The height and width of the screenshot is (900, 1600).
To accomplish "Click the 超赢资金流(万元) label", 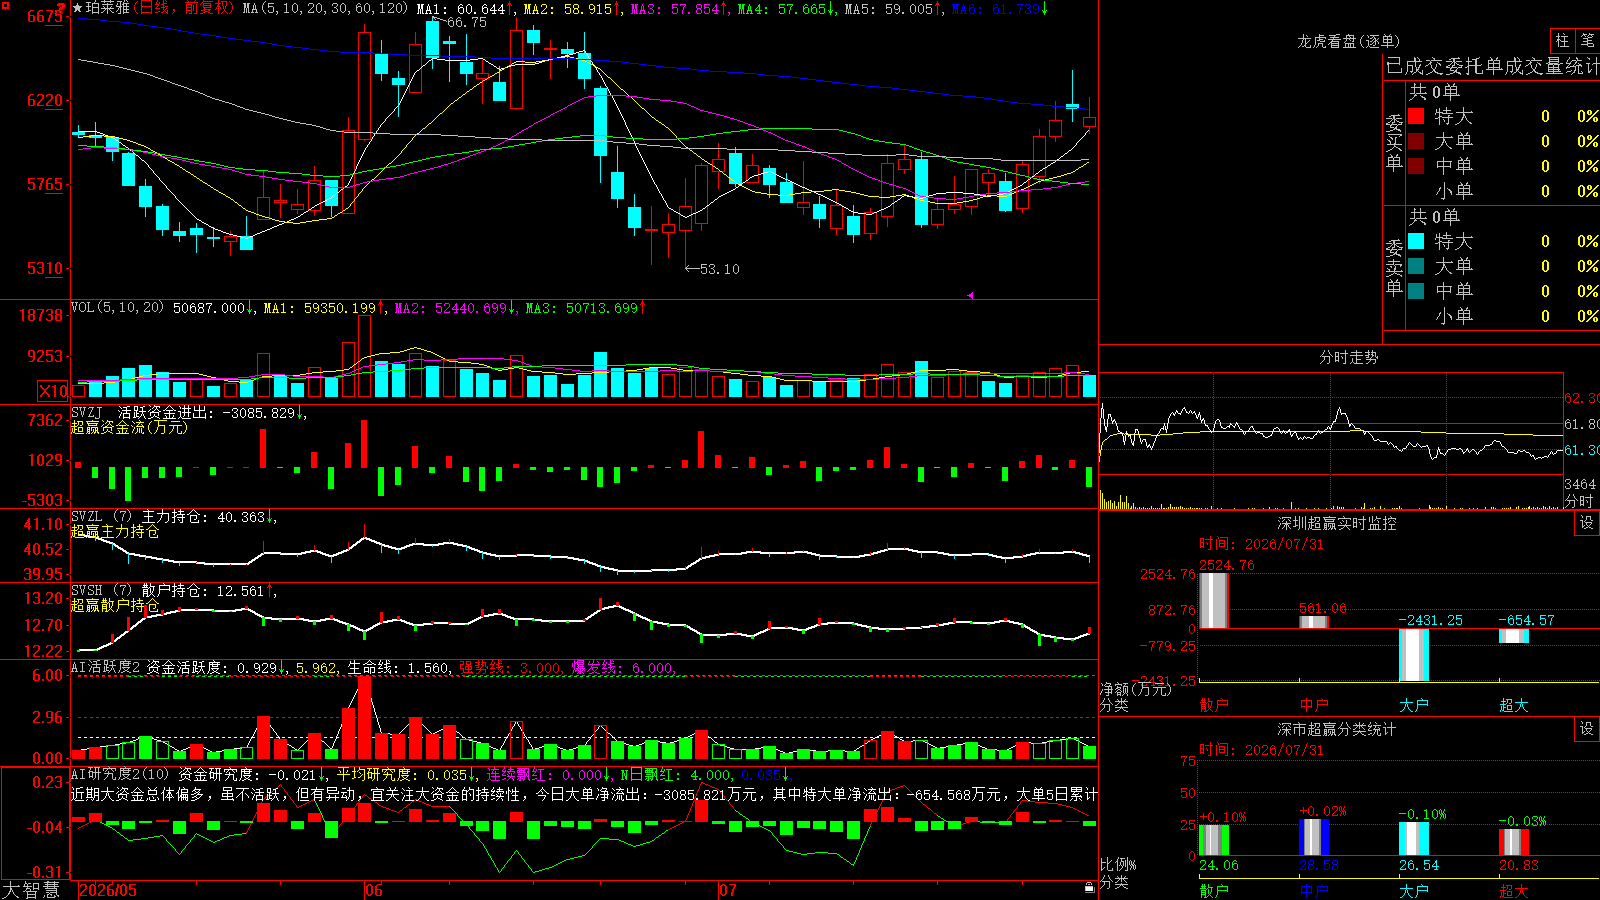I will (129, 428).
